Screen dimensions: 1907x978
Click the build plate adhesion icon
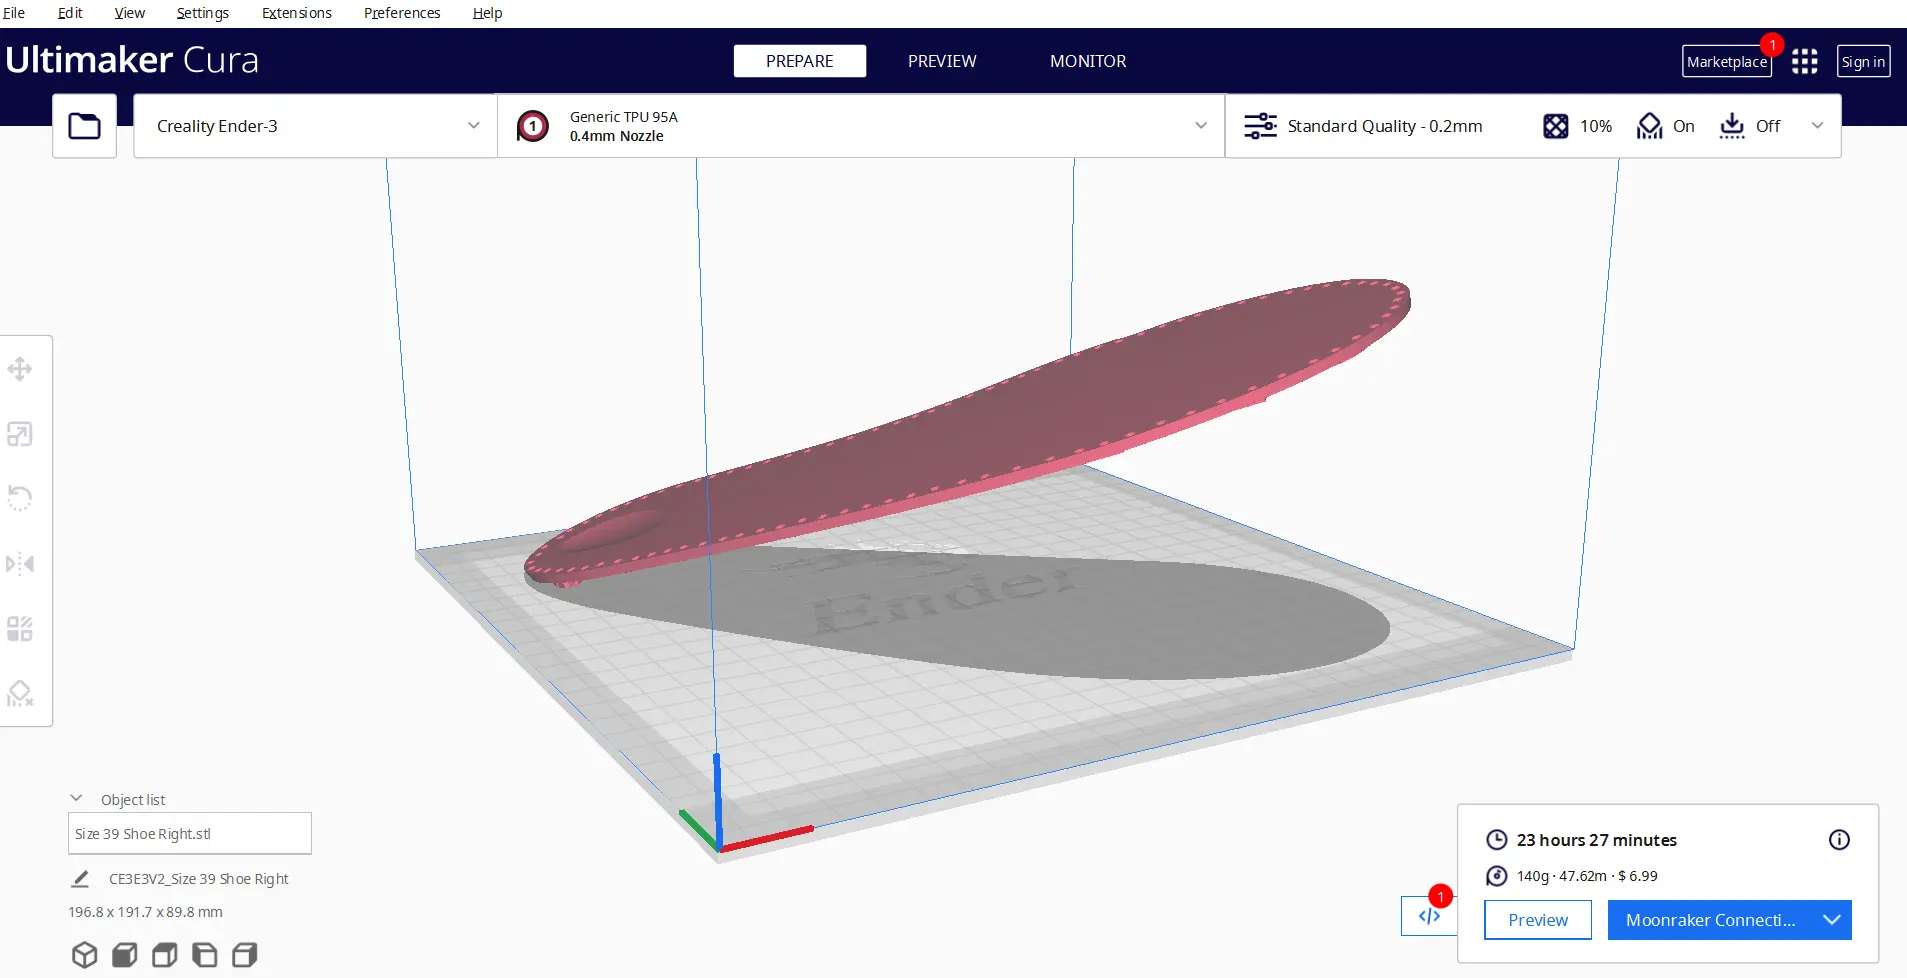point(1732,126)
